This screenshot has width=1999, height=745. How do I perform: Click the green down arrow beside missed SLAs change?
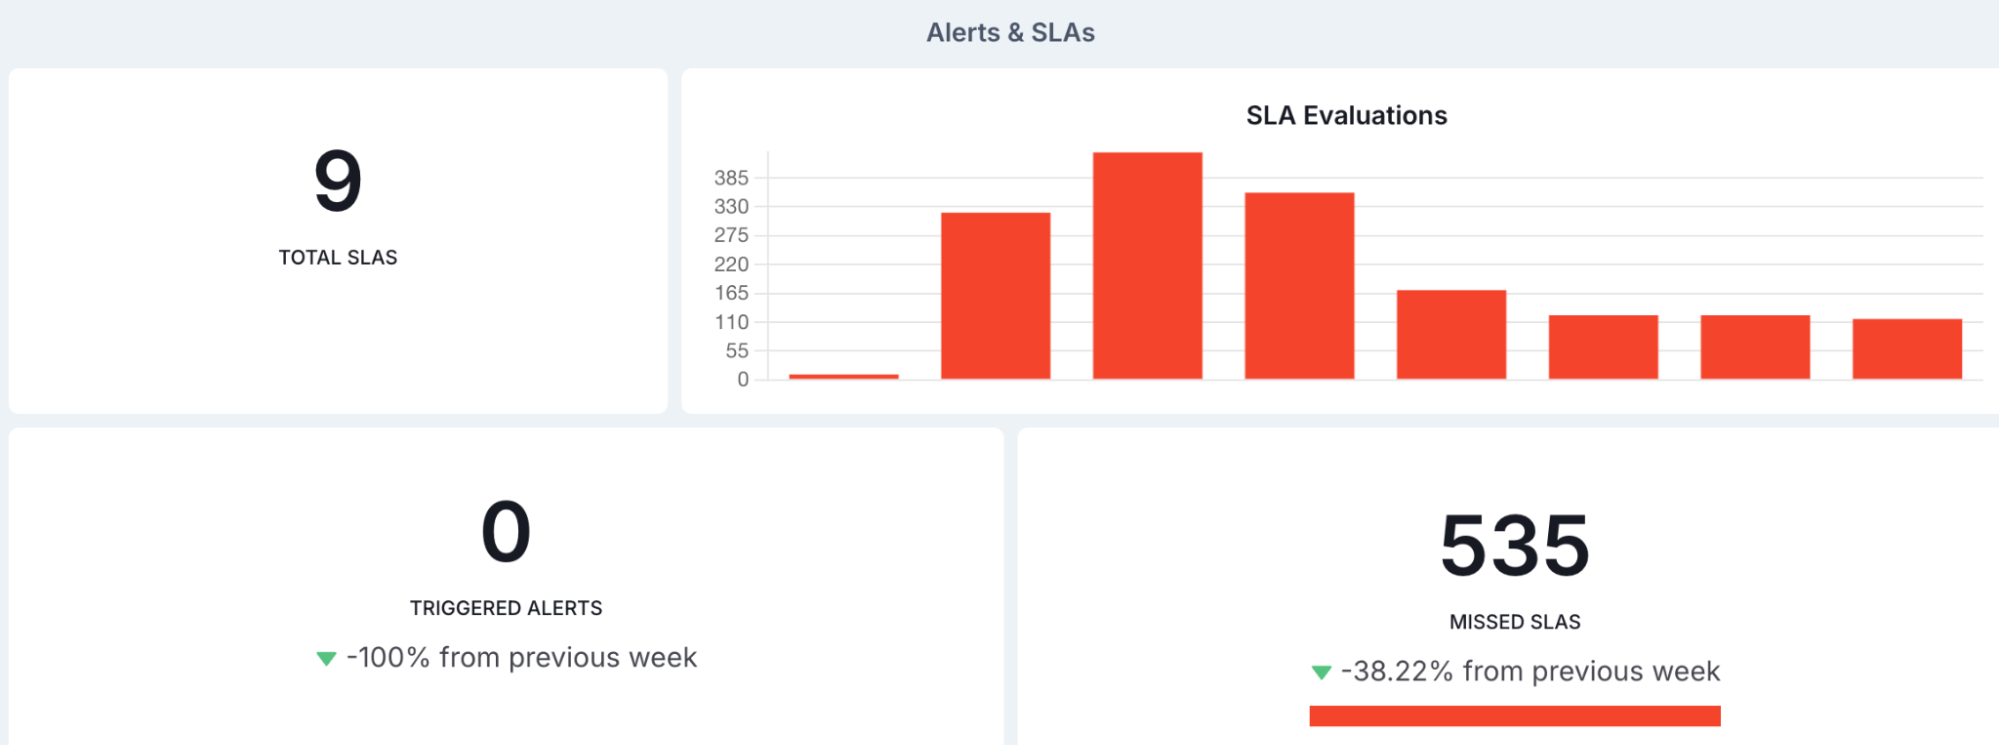point(1321,672)
